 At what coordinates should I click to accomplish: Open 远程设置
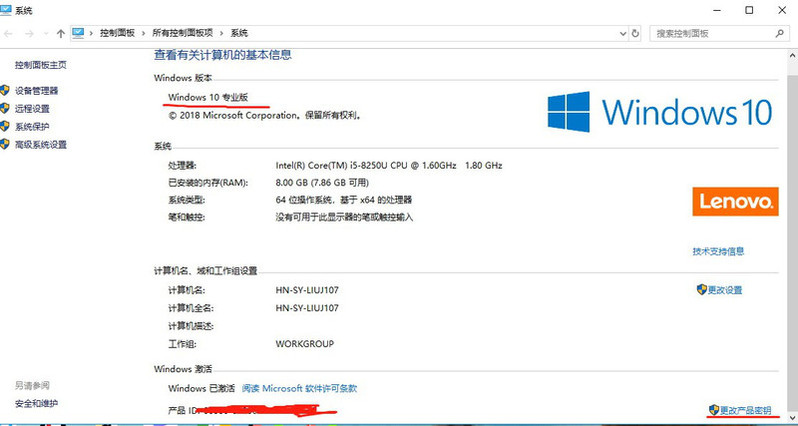tap(32, 108)
